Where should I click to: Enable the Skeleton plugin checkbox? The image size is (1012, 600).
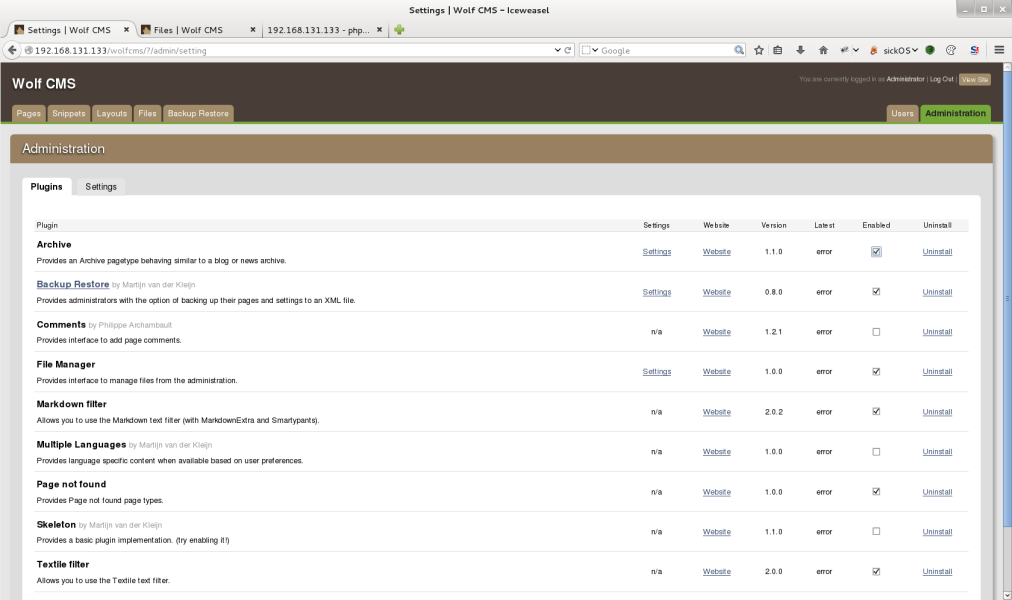(x=876, y=532)
